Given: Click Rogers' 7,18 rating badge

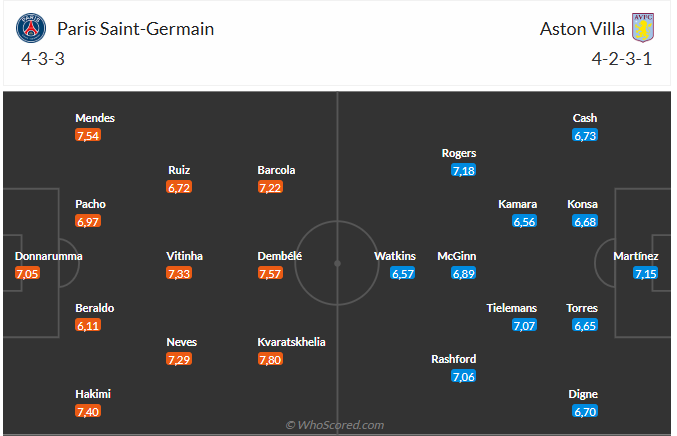Looking at the screenshot, I should [463, 171].
